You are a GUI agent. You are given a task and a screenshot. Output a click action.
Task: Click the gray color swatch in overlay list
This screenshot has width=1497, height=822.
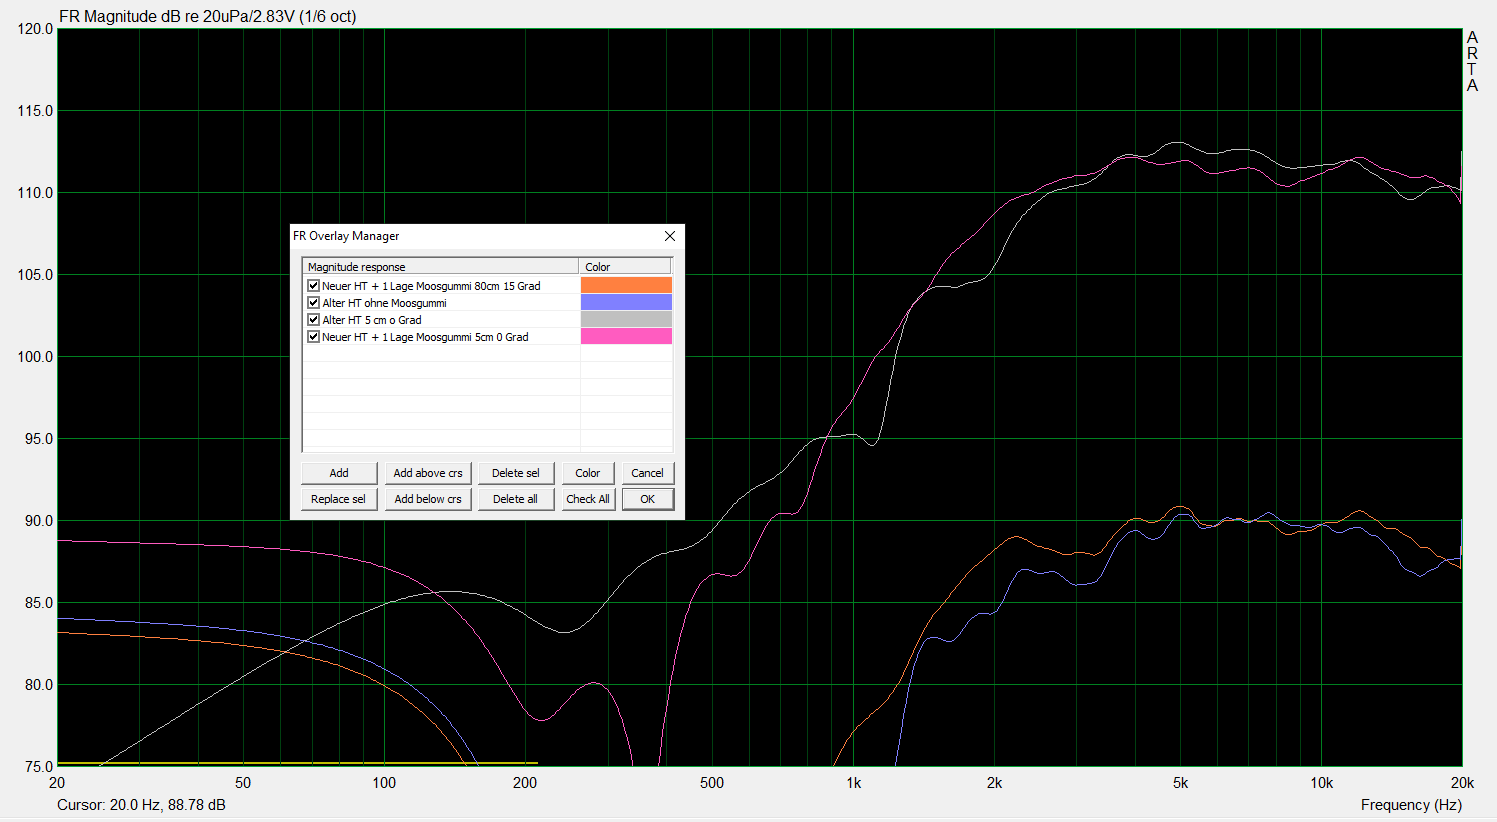[x=626, y=320]
